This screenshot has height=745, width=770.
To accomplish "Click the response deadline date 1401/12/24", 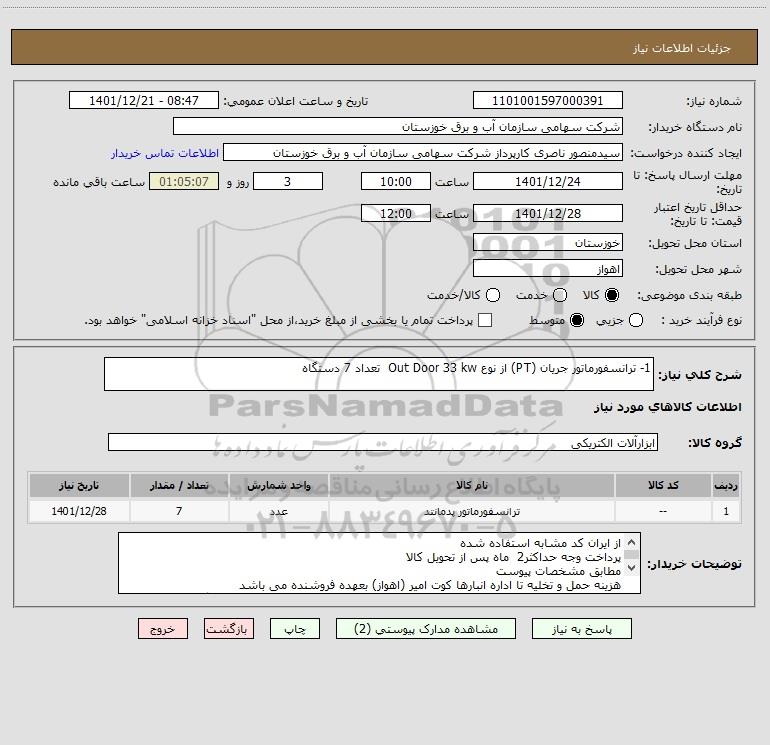I will point(548,182).
